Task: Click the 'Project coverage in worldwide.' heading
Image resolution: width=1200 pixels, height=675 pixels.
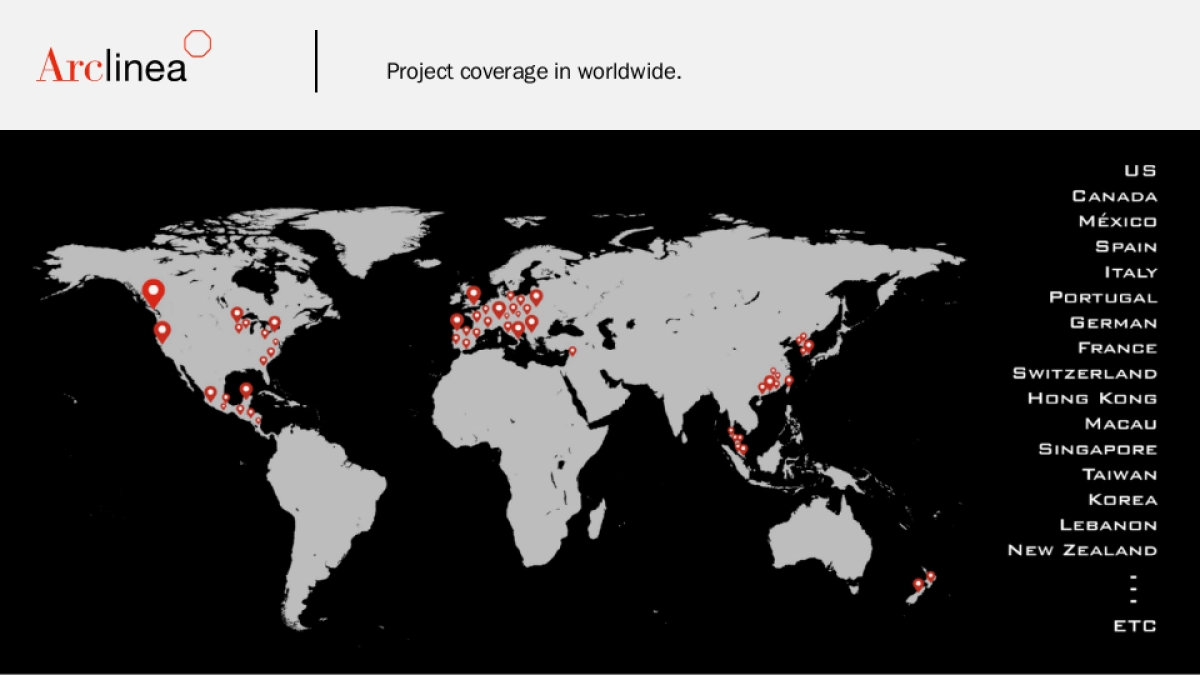Action: pos(534,72)
